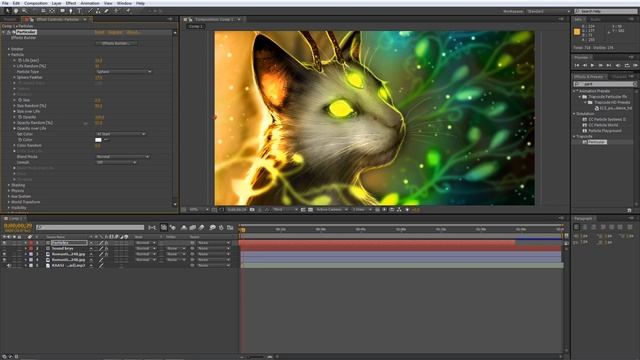
Task: Enable frame blending for the composition
Action: click(x=193, y=227)
